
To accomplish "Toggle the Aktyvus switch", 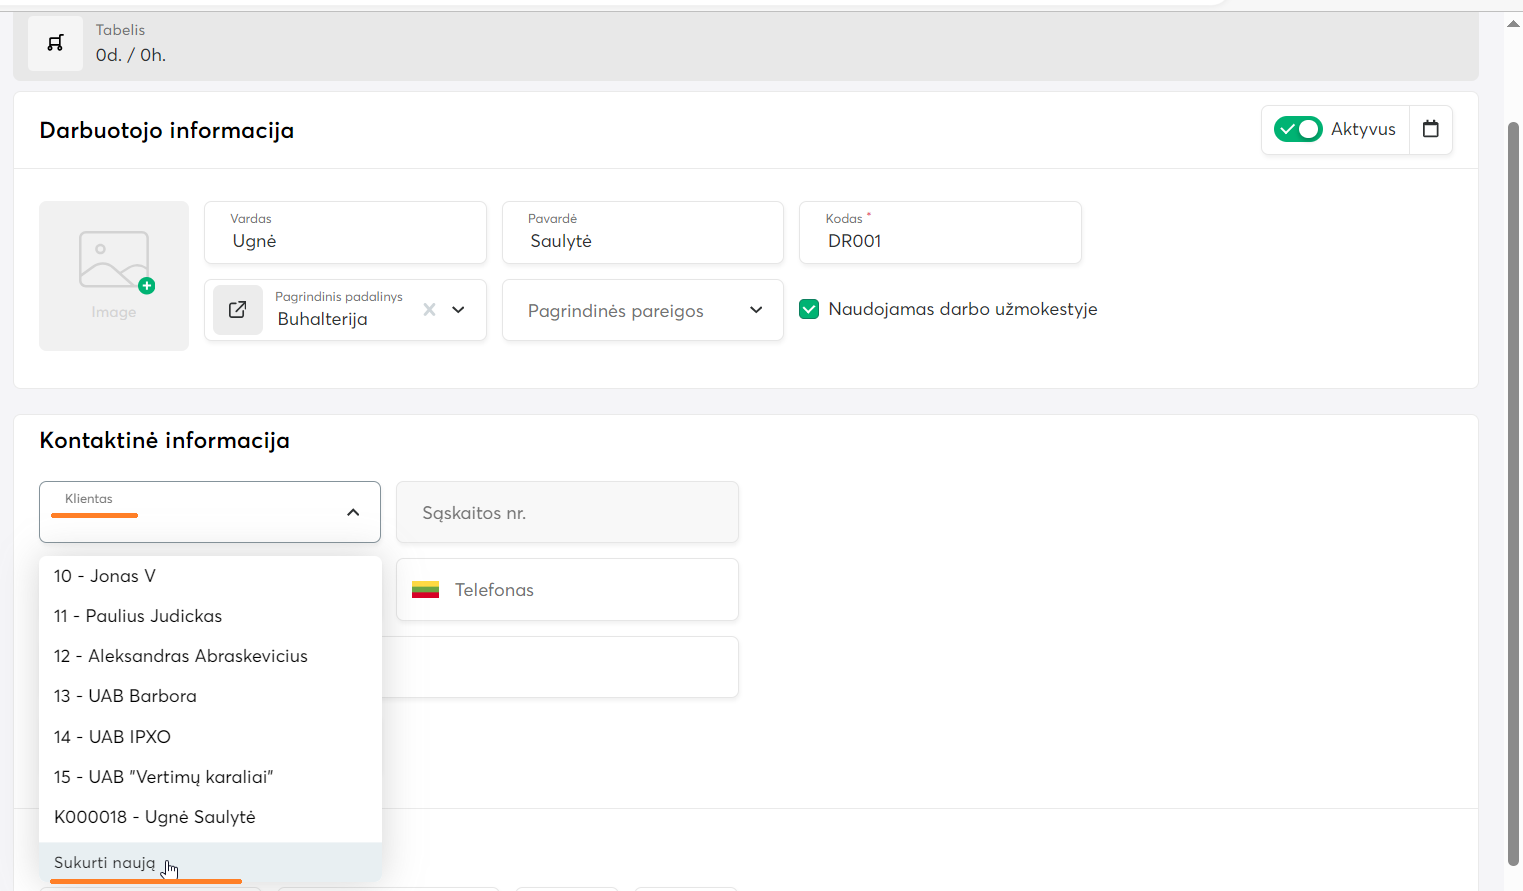I will click(1297, 129).
